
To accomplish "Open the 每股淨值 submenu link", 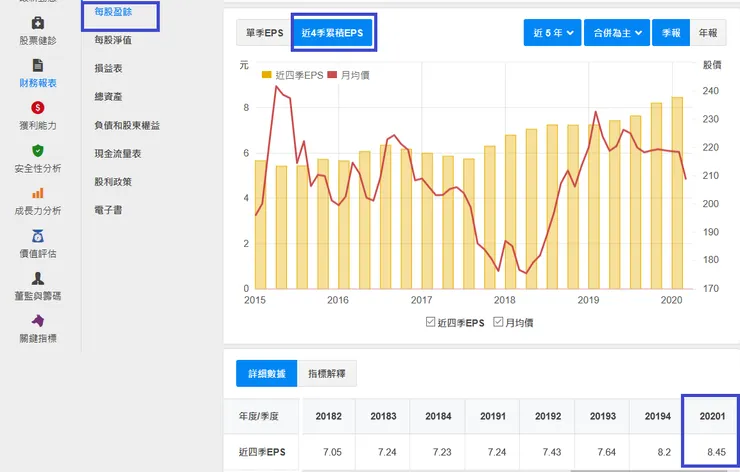I will (113, 40).
